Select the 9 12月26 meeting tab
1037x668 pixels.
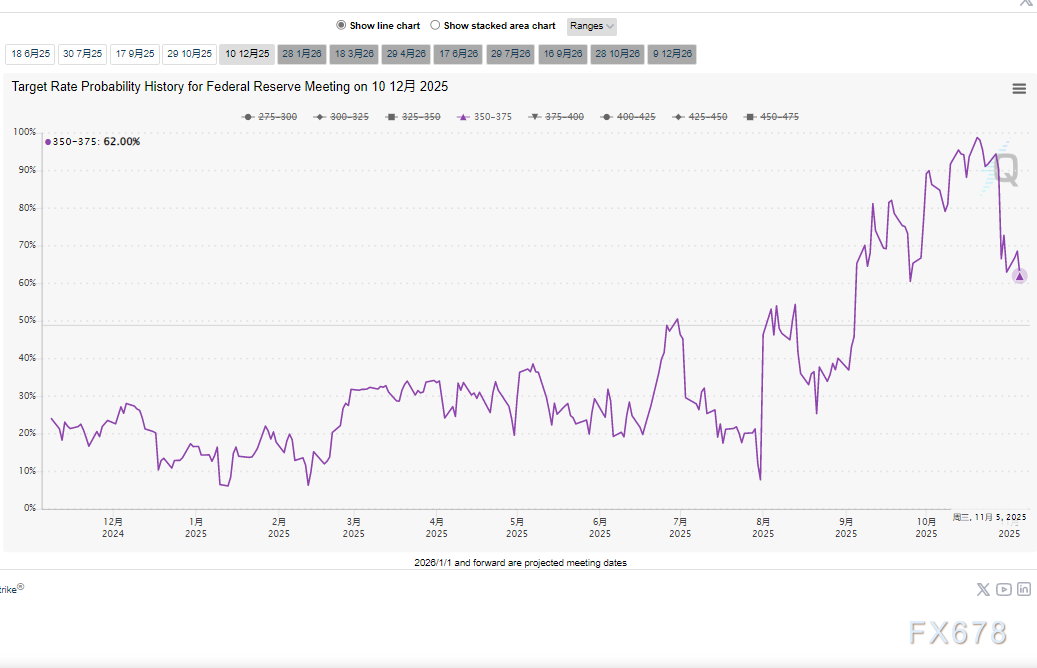(672, 54)
